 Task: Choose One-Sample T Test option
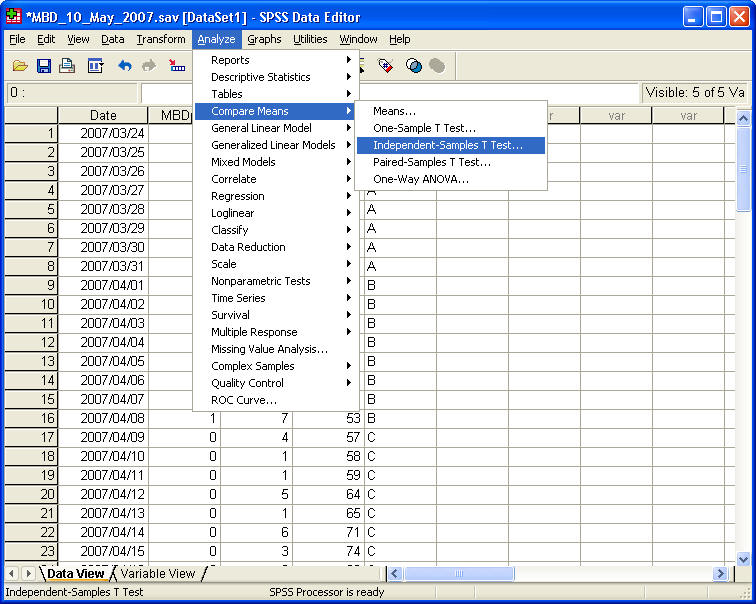click(x=451, y=128)
